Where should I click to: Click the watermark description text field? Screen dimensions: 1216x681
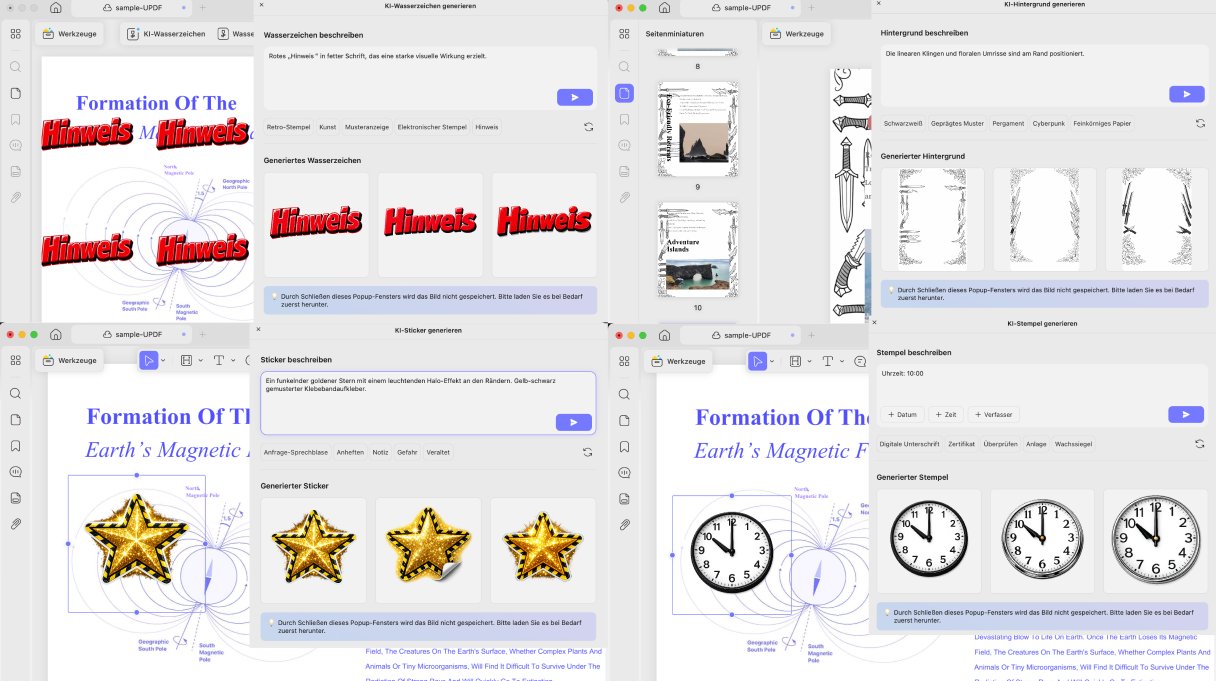pyautogui.click(x=430, y=77)
